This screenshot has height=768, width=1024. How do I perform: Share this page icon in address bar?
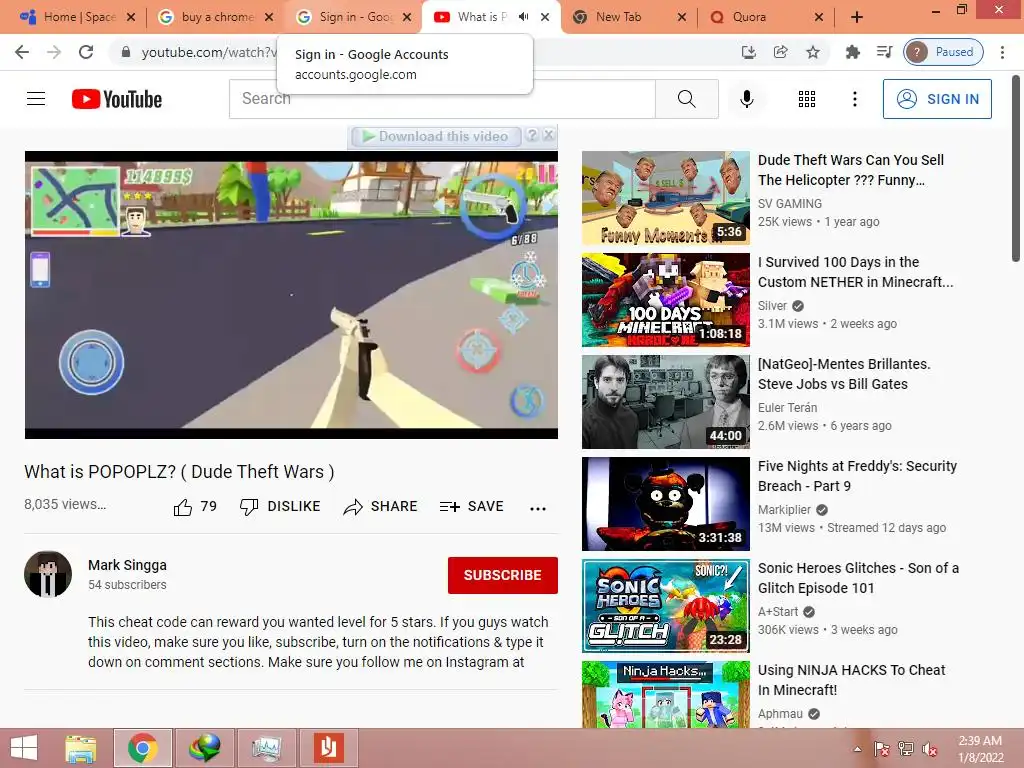pos(780,52)
